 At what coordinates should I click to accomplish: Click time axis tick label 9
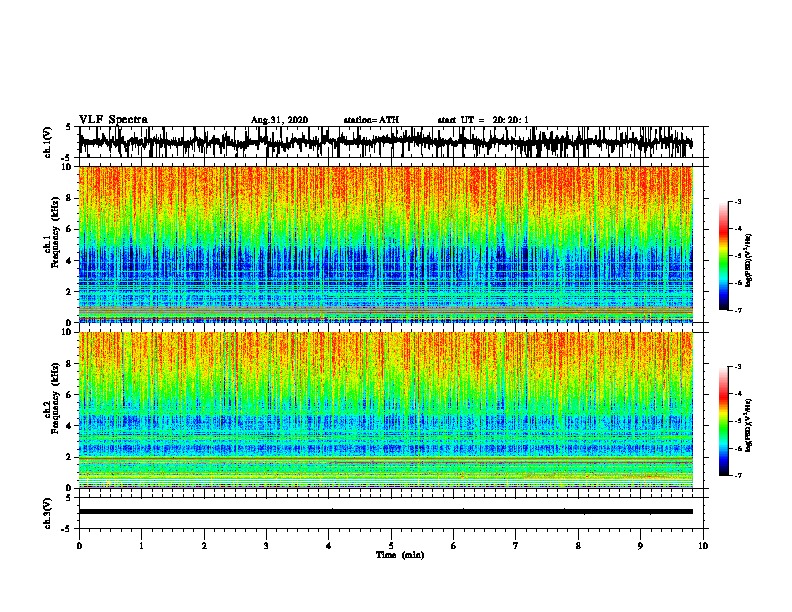point(640,546)
